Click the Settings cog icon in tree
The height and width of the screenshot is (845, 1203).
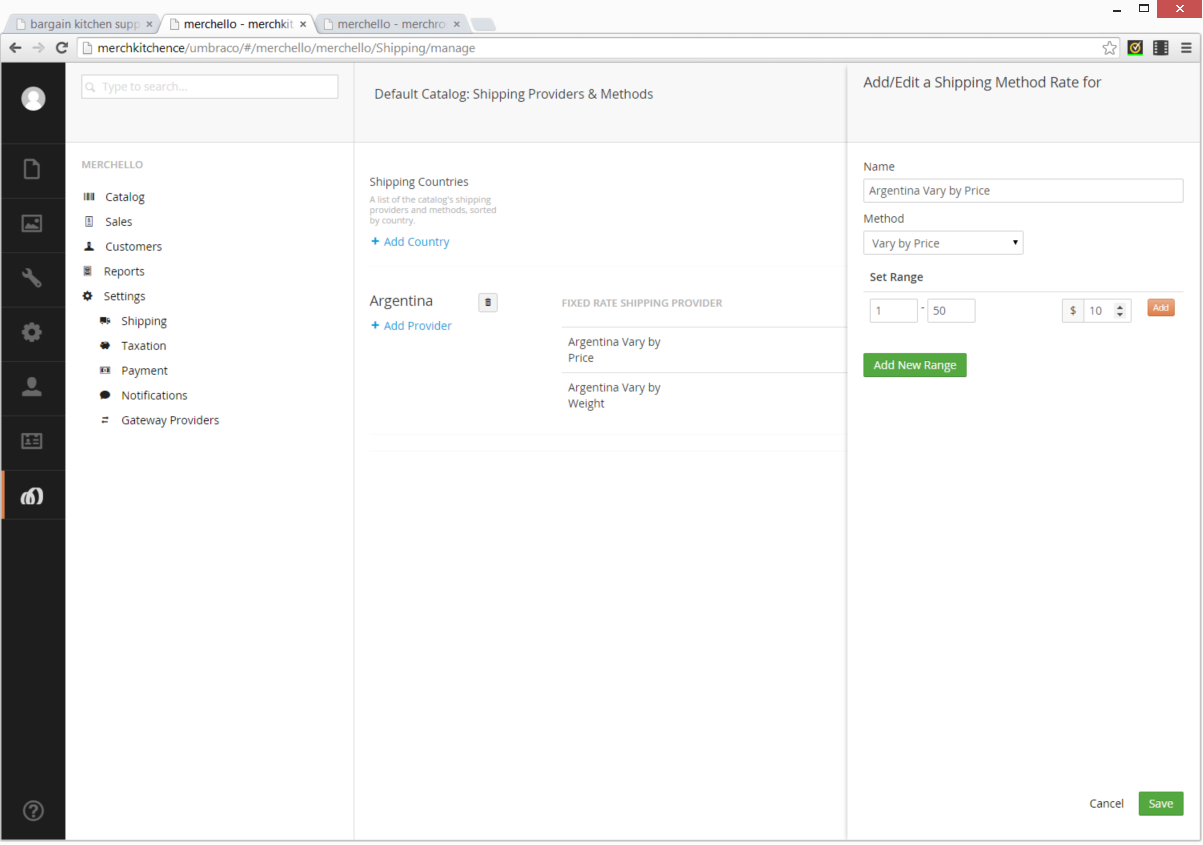[x=88, y=296]
